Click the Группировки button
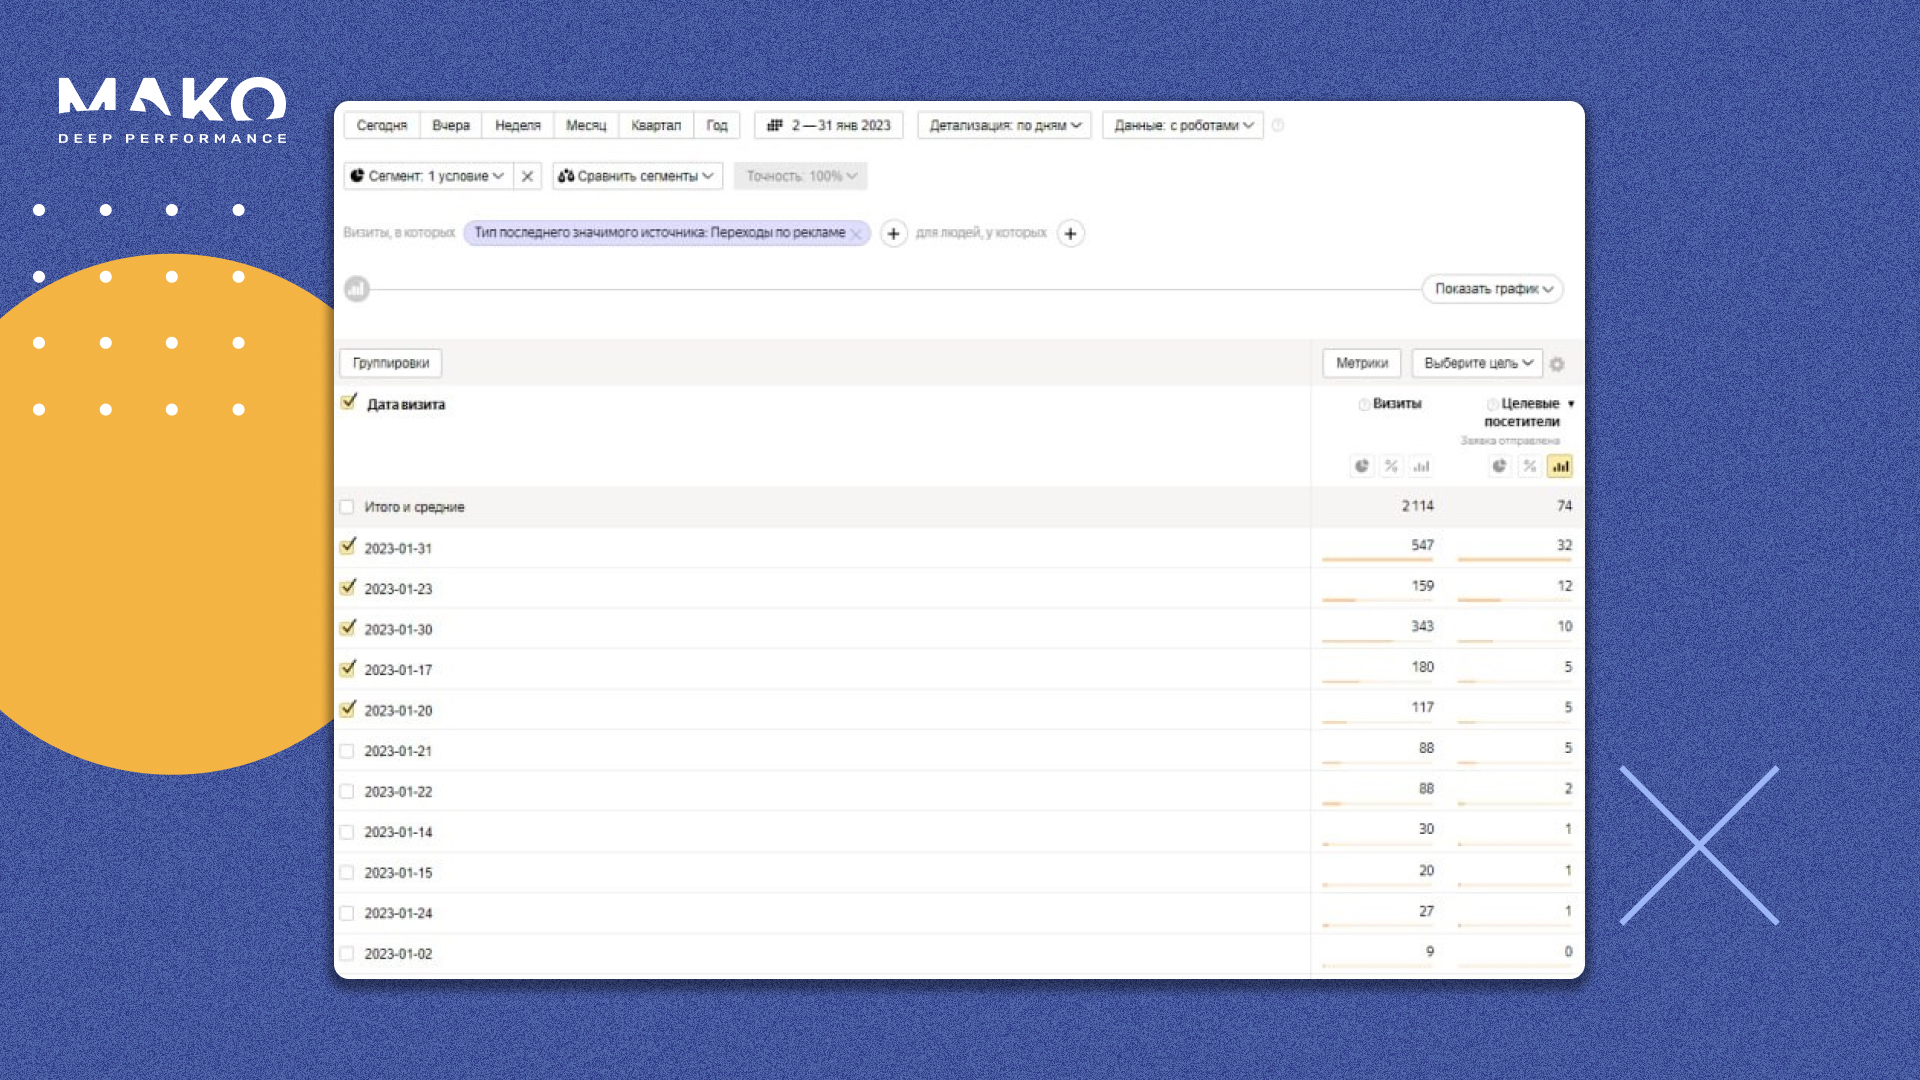Screen dimensions: 1920x1080 pos(391,363)
